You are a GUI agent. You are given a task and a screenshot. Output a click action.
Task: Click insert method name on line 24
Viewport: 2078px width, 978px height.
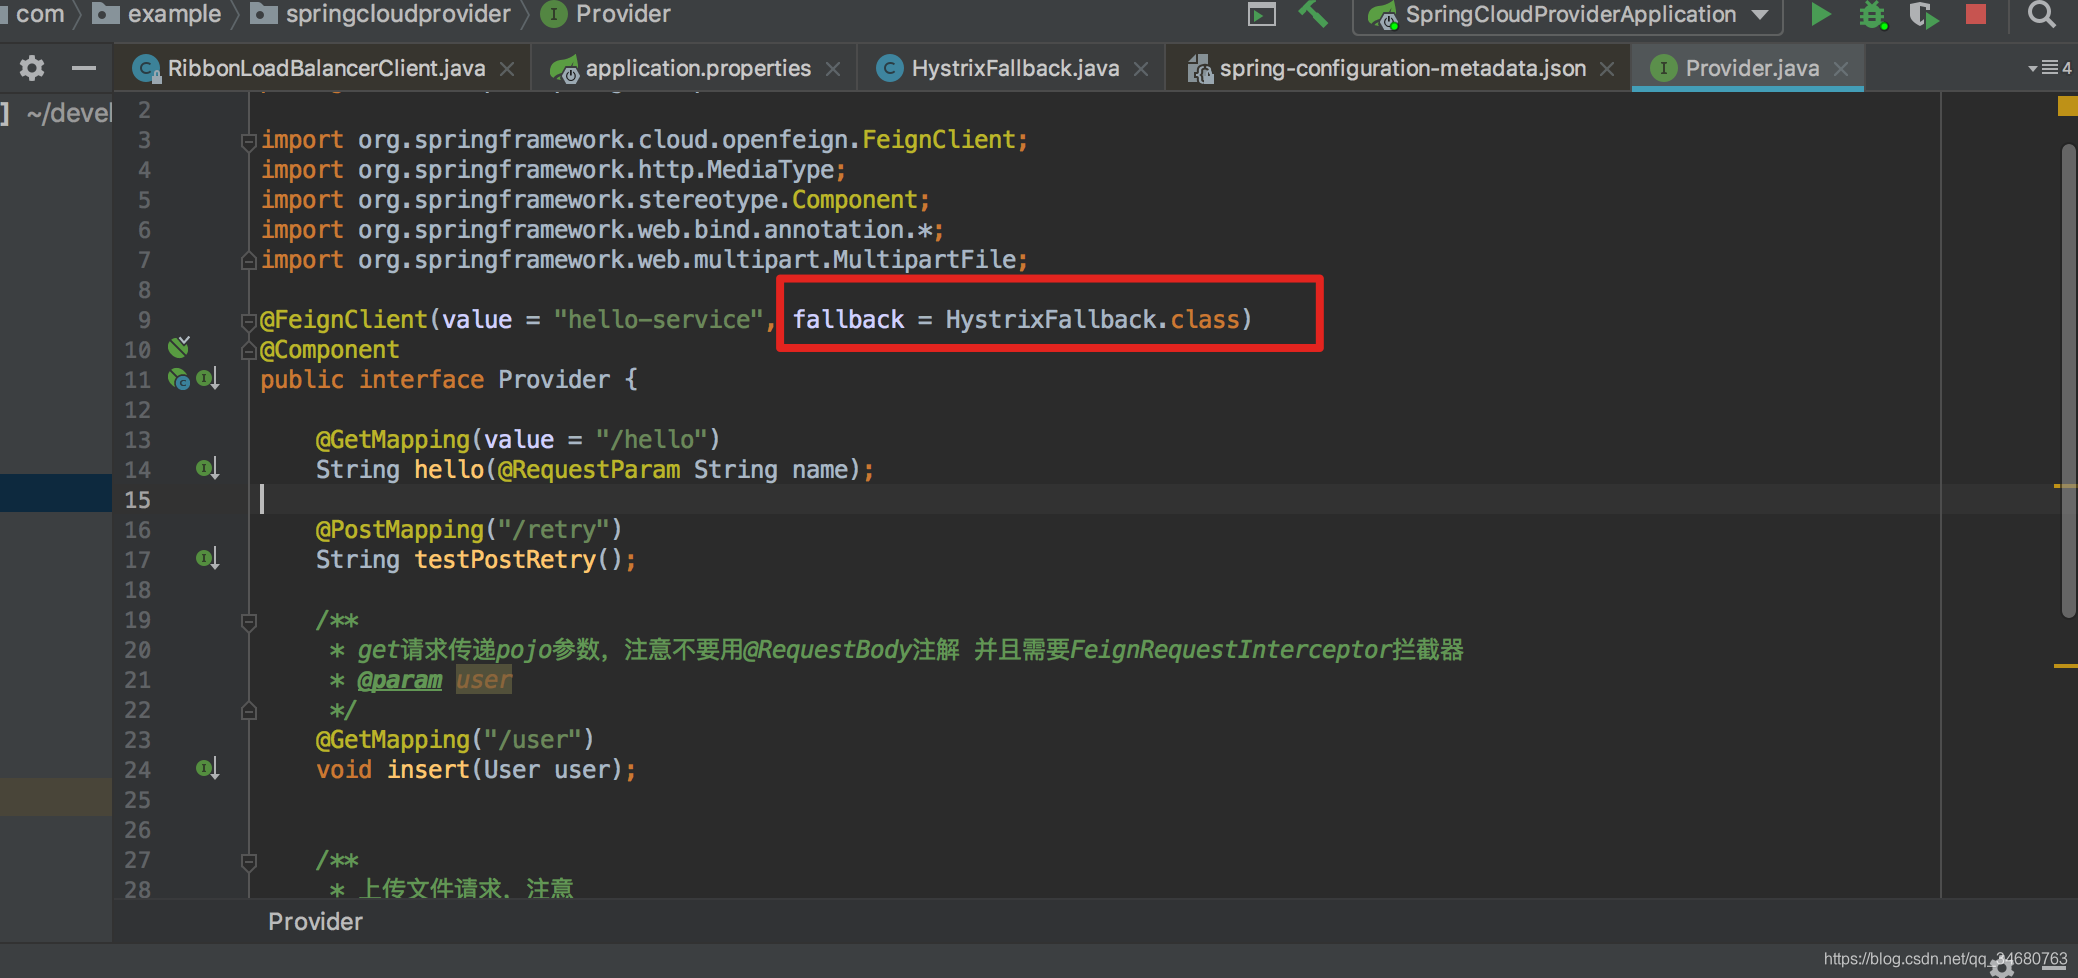click(428, 769)
